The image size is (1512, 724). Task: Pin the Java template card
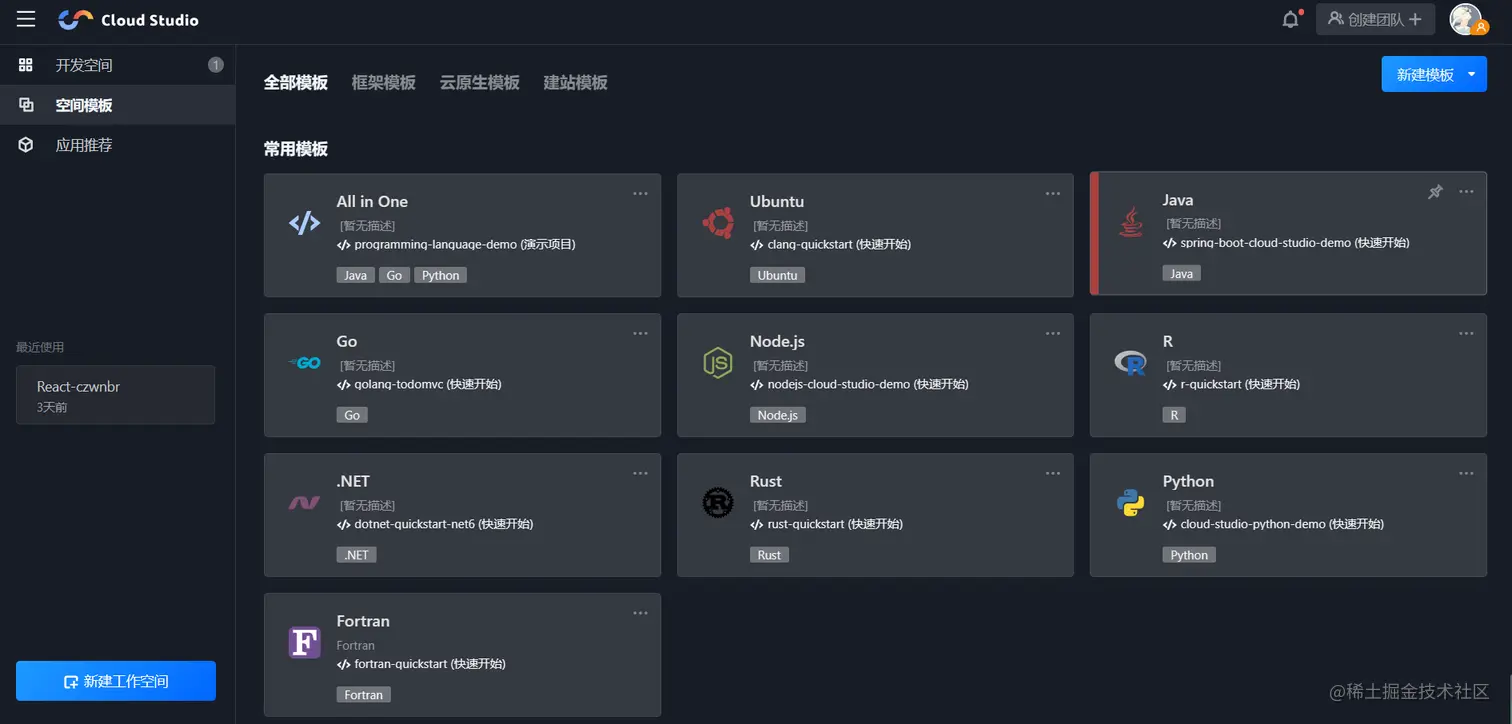[1435, 192]
